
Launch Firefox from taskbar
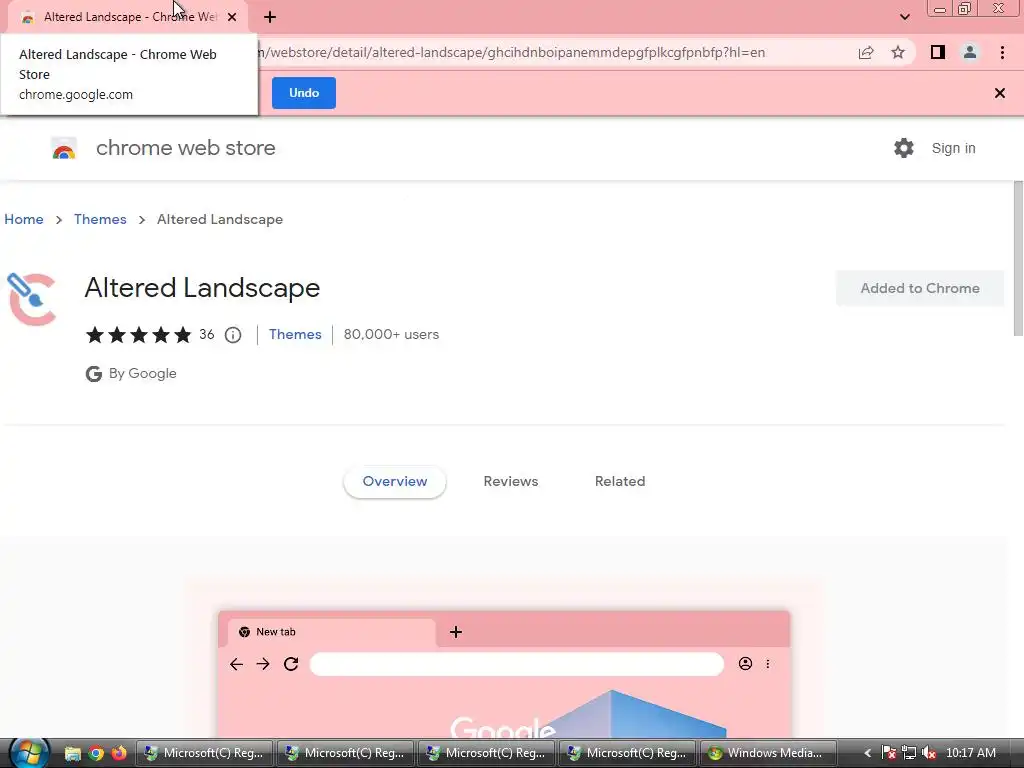pyautogui.click(x=119, y=754)
